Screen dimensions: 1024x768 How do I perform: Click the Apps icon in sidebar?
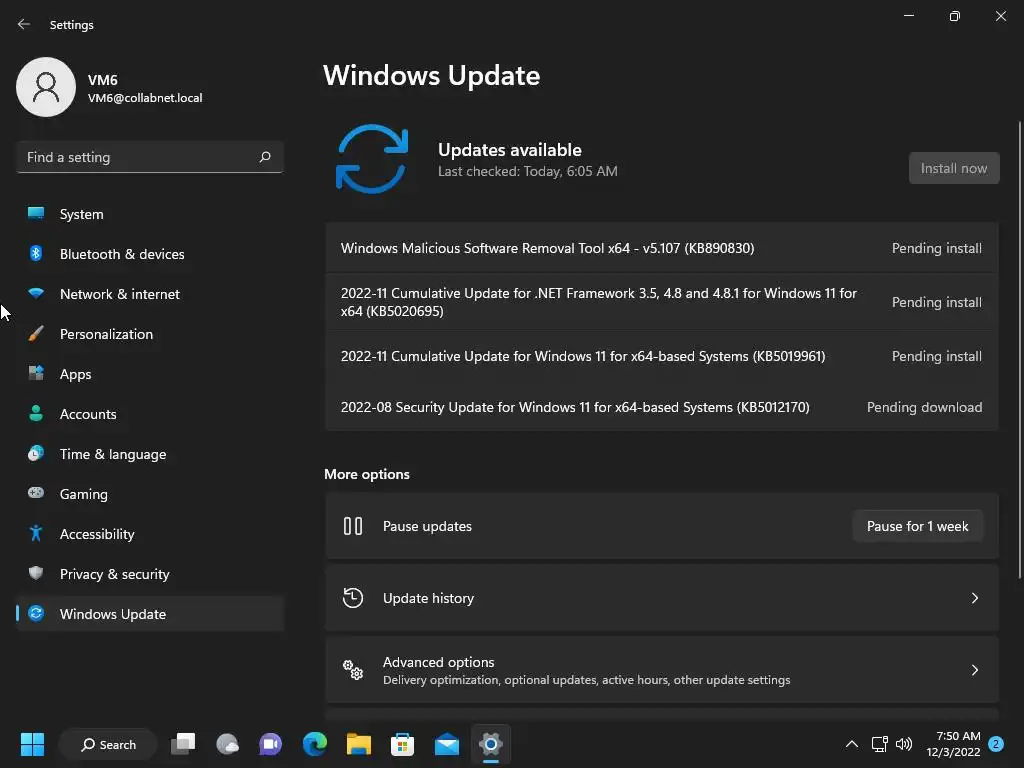(x=36, y=374)
